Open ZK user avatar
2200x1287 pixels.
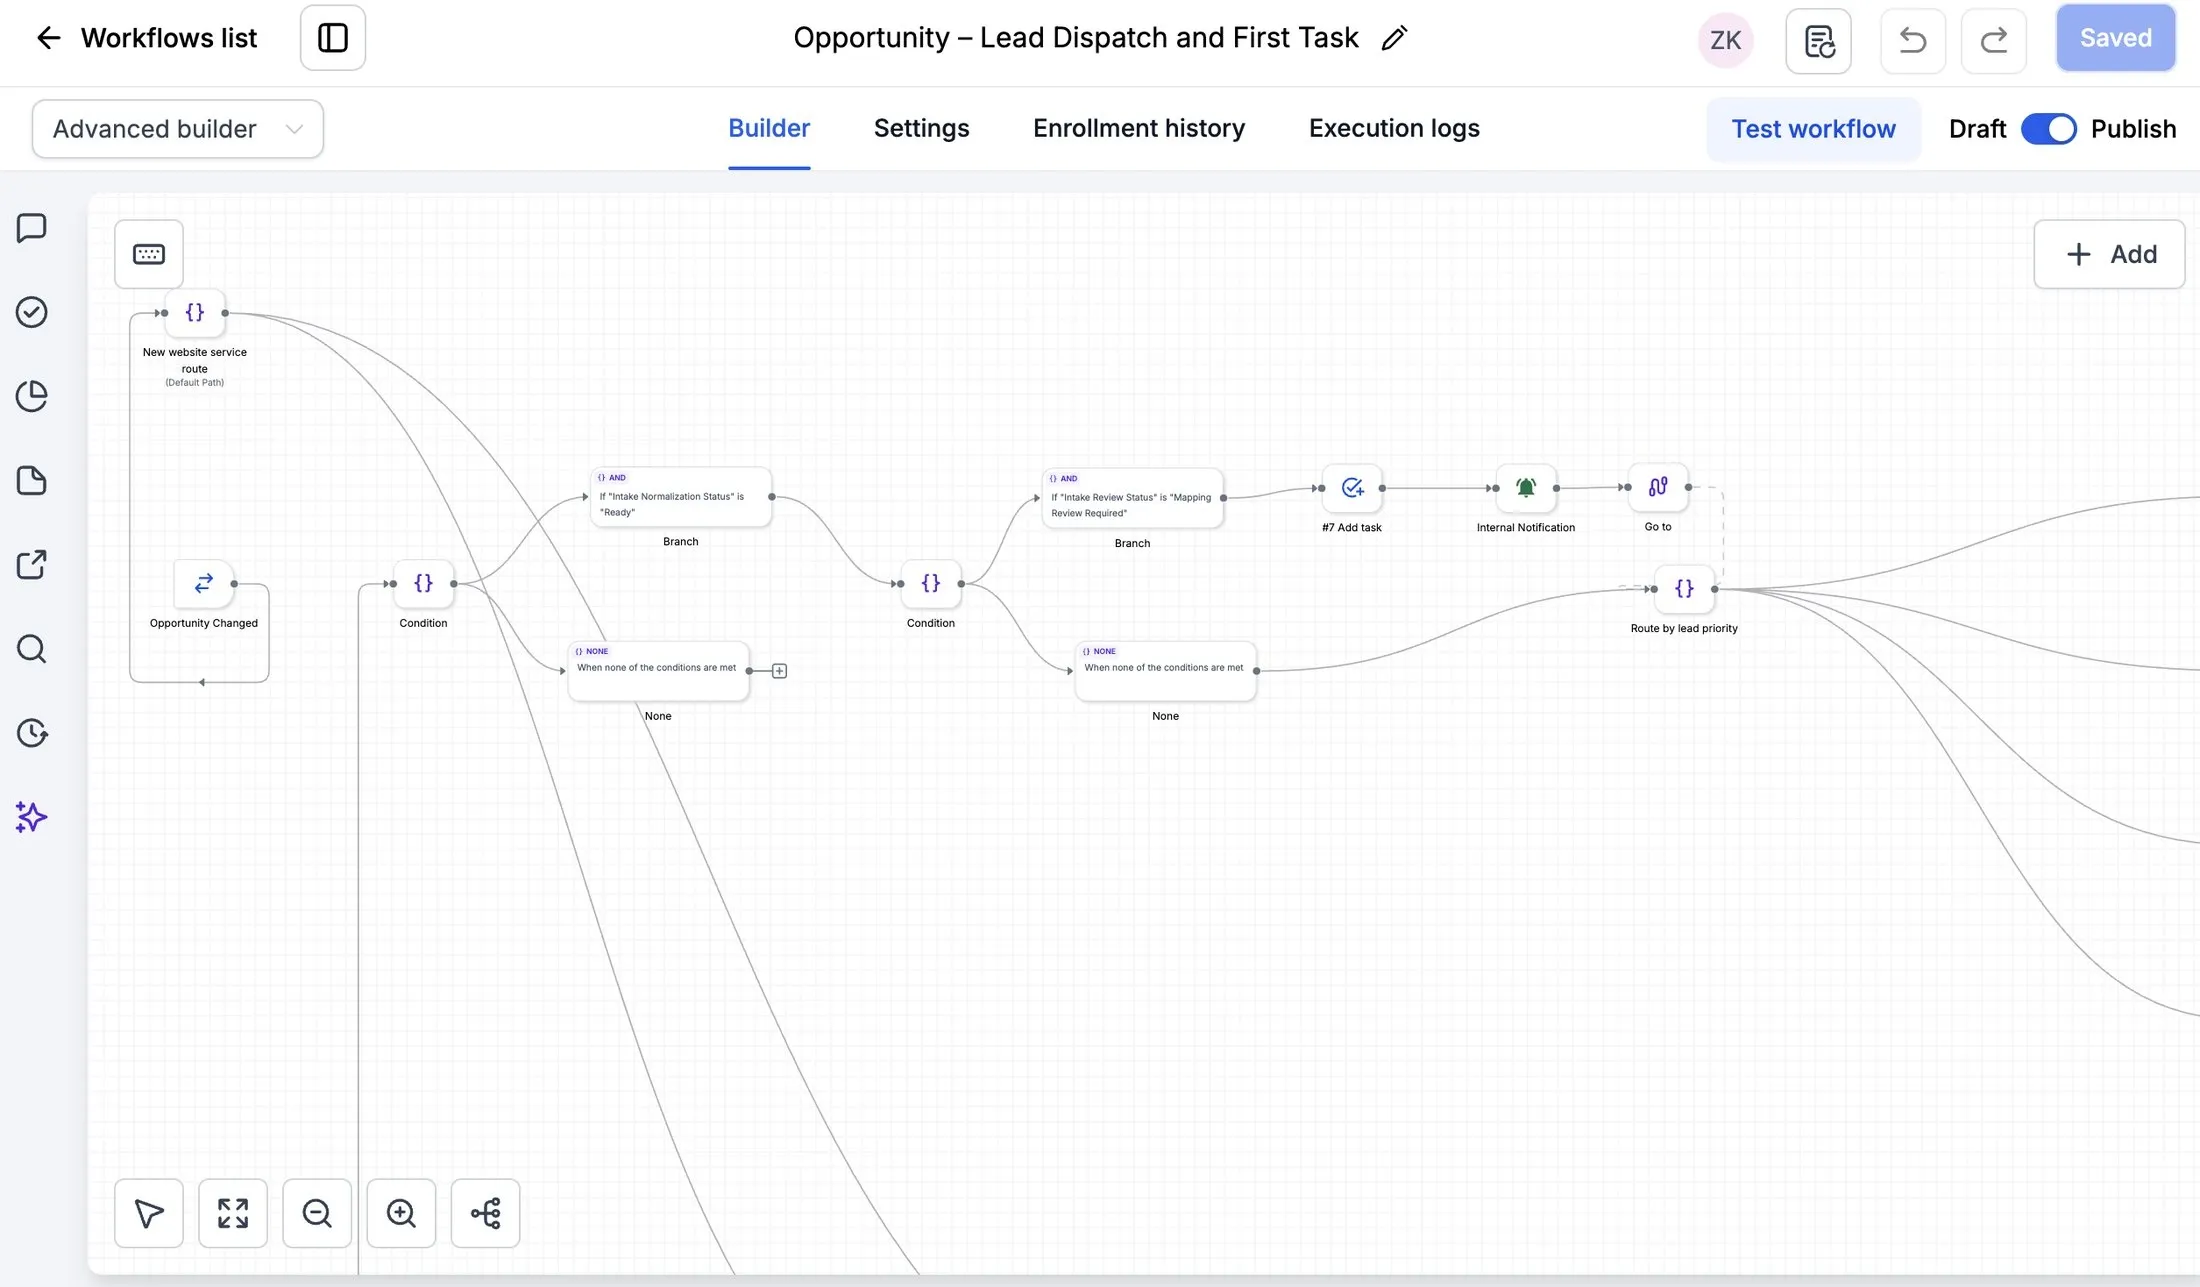pyautogui.click(x=1725, y=40)
